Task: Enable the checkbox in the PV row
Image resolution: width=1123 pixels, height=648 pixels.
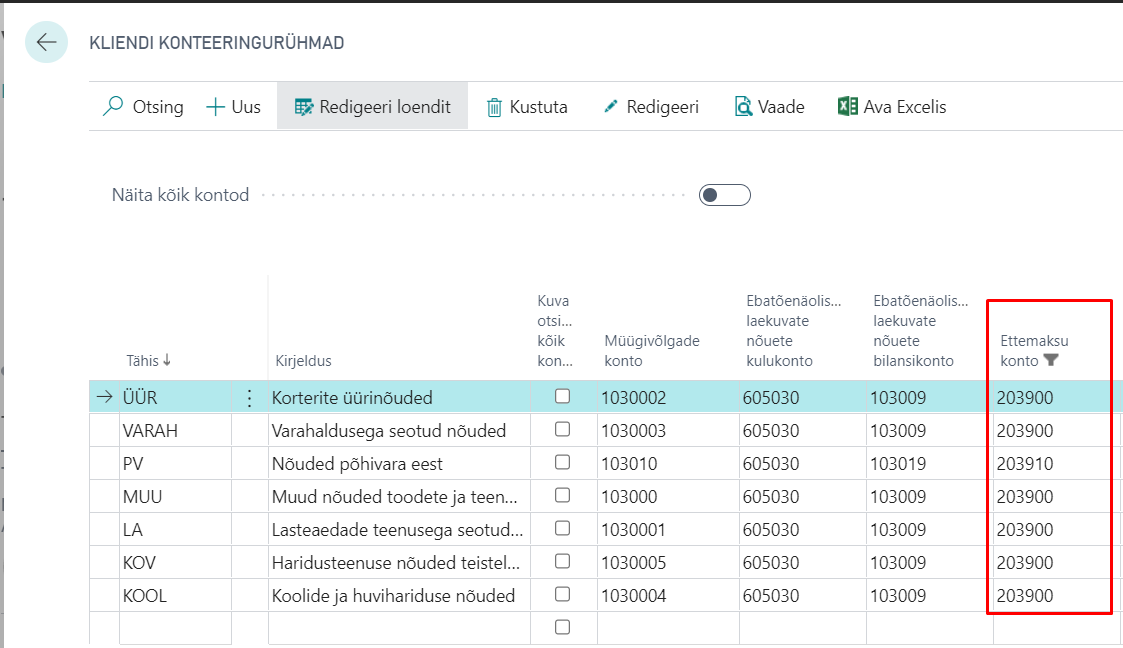Action: click(562, 463)
